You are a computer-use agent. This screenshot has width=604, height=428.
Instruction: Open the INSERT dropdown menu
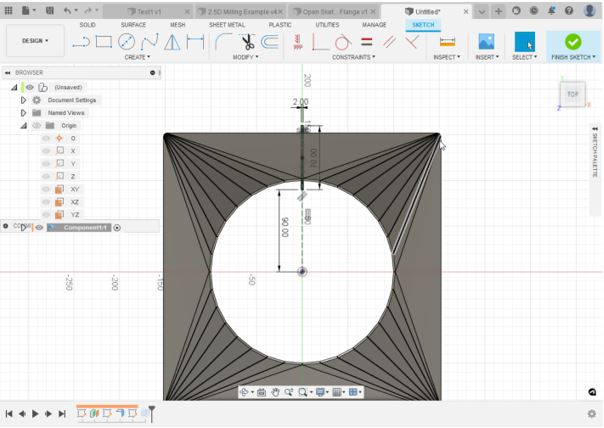487,57
